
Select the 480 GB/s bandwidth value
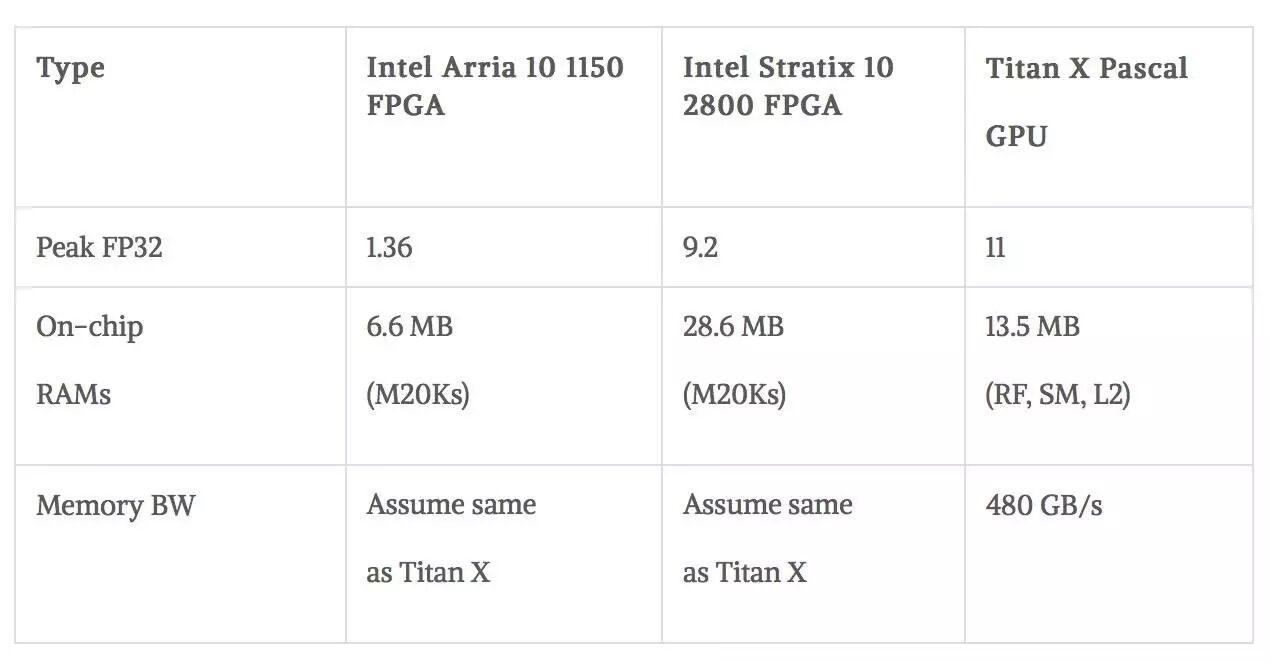coord(1044,506)
